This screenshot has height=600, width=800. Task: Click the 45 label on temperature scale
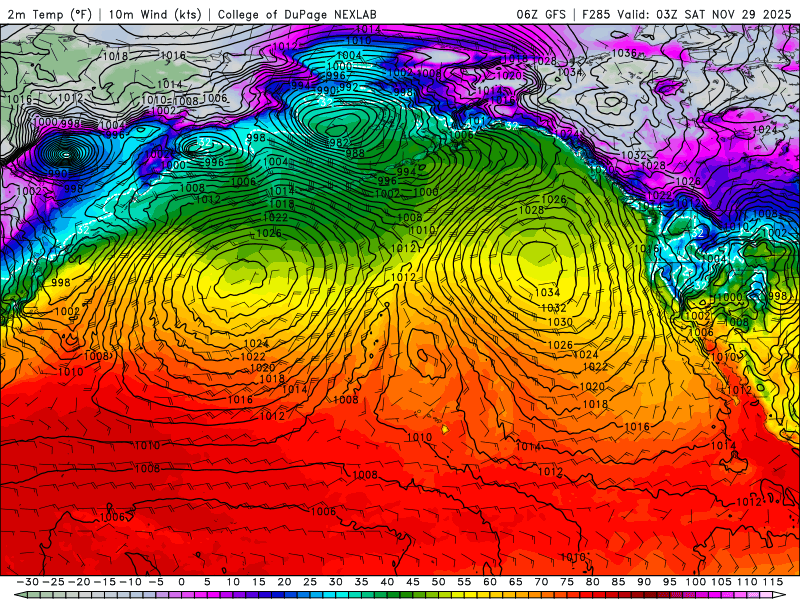pos(413,582)
